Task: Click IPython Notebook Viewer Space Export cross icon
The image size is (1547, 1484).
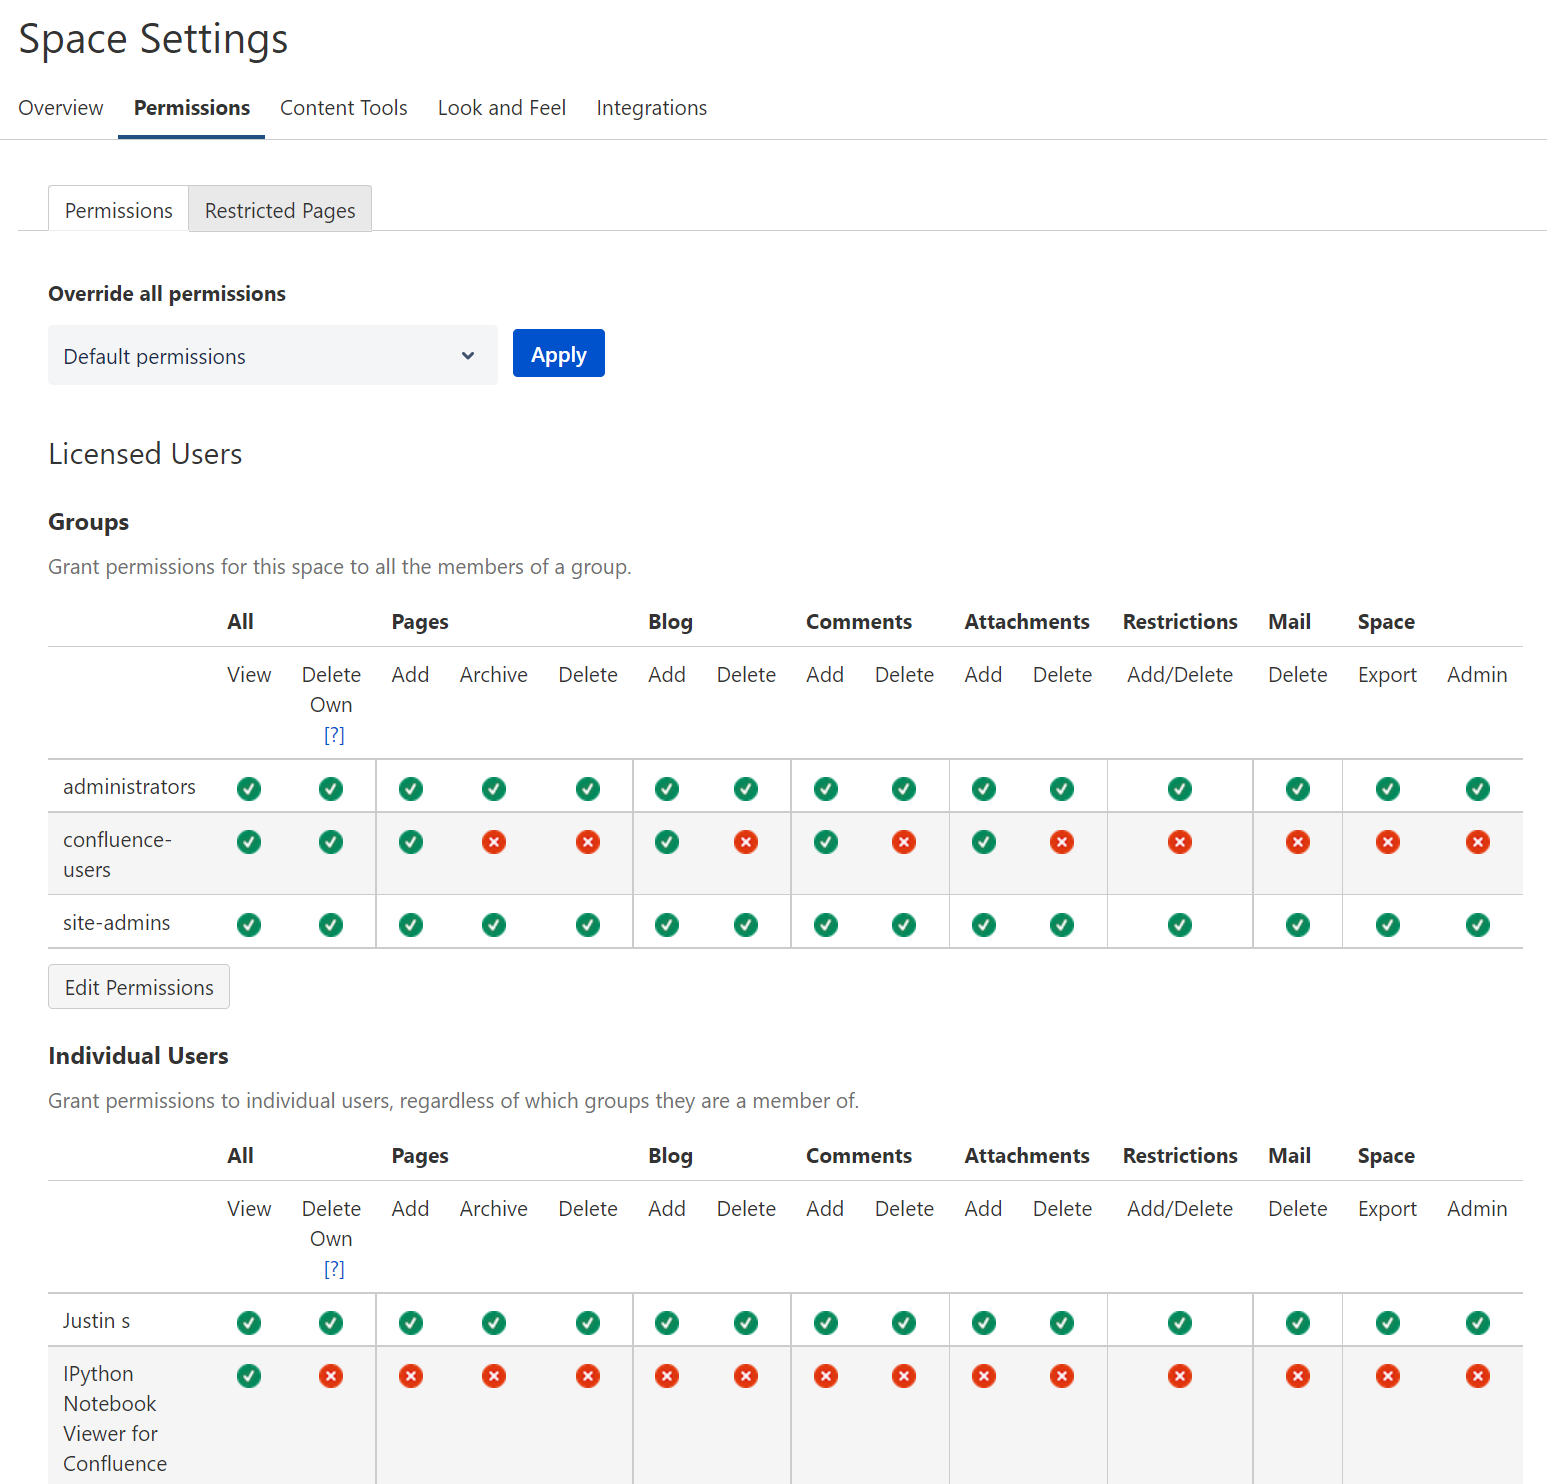Action: [x=1387, y=1376]
